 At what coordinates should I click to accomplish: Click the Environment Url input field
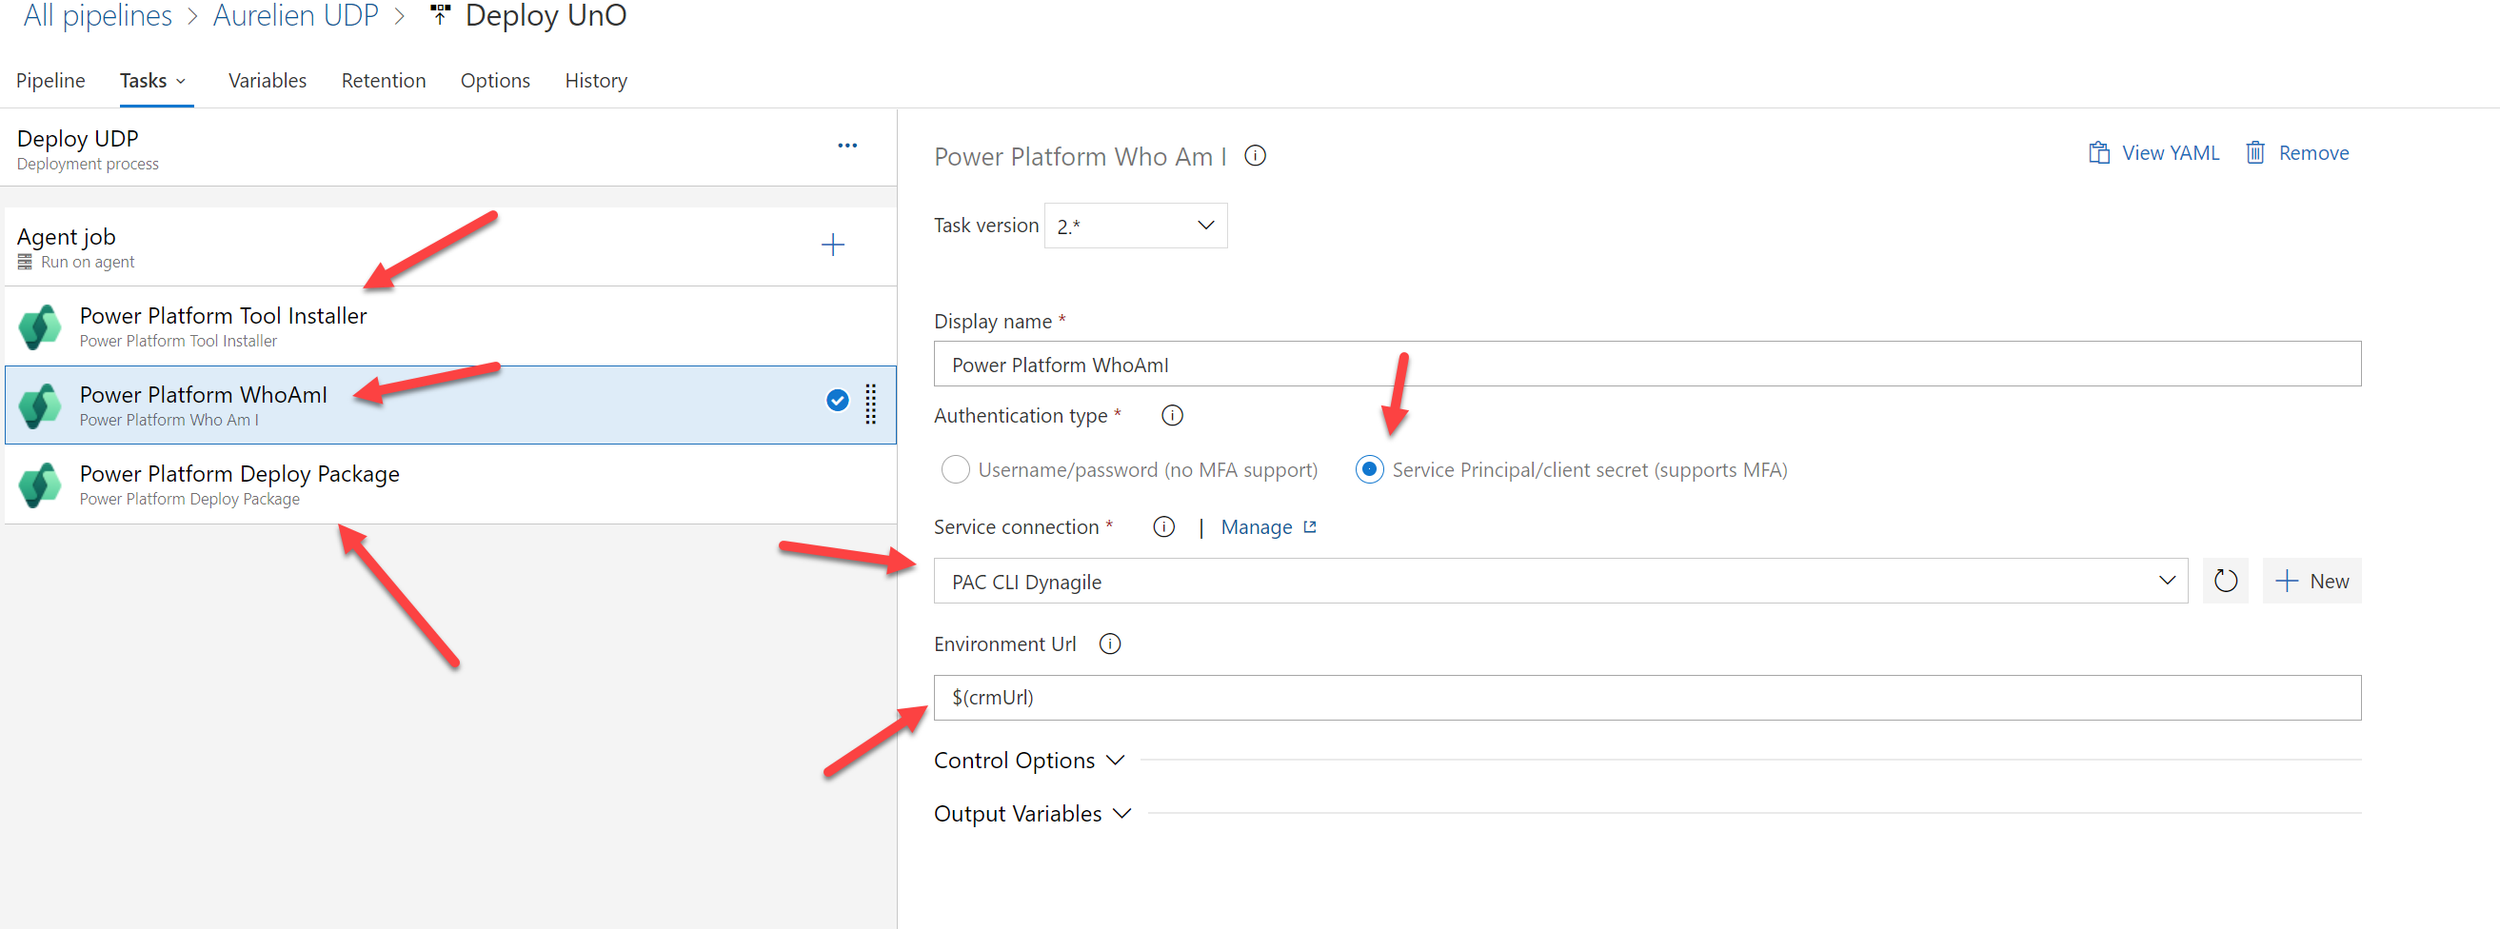pos(1647,698)
